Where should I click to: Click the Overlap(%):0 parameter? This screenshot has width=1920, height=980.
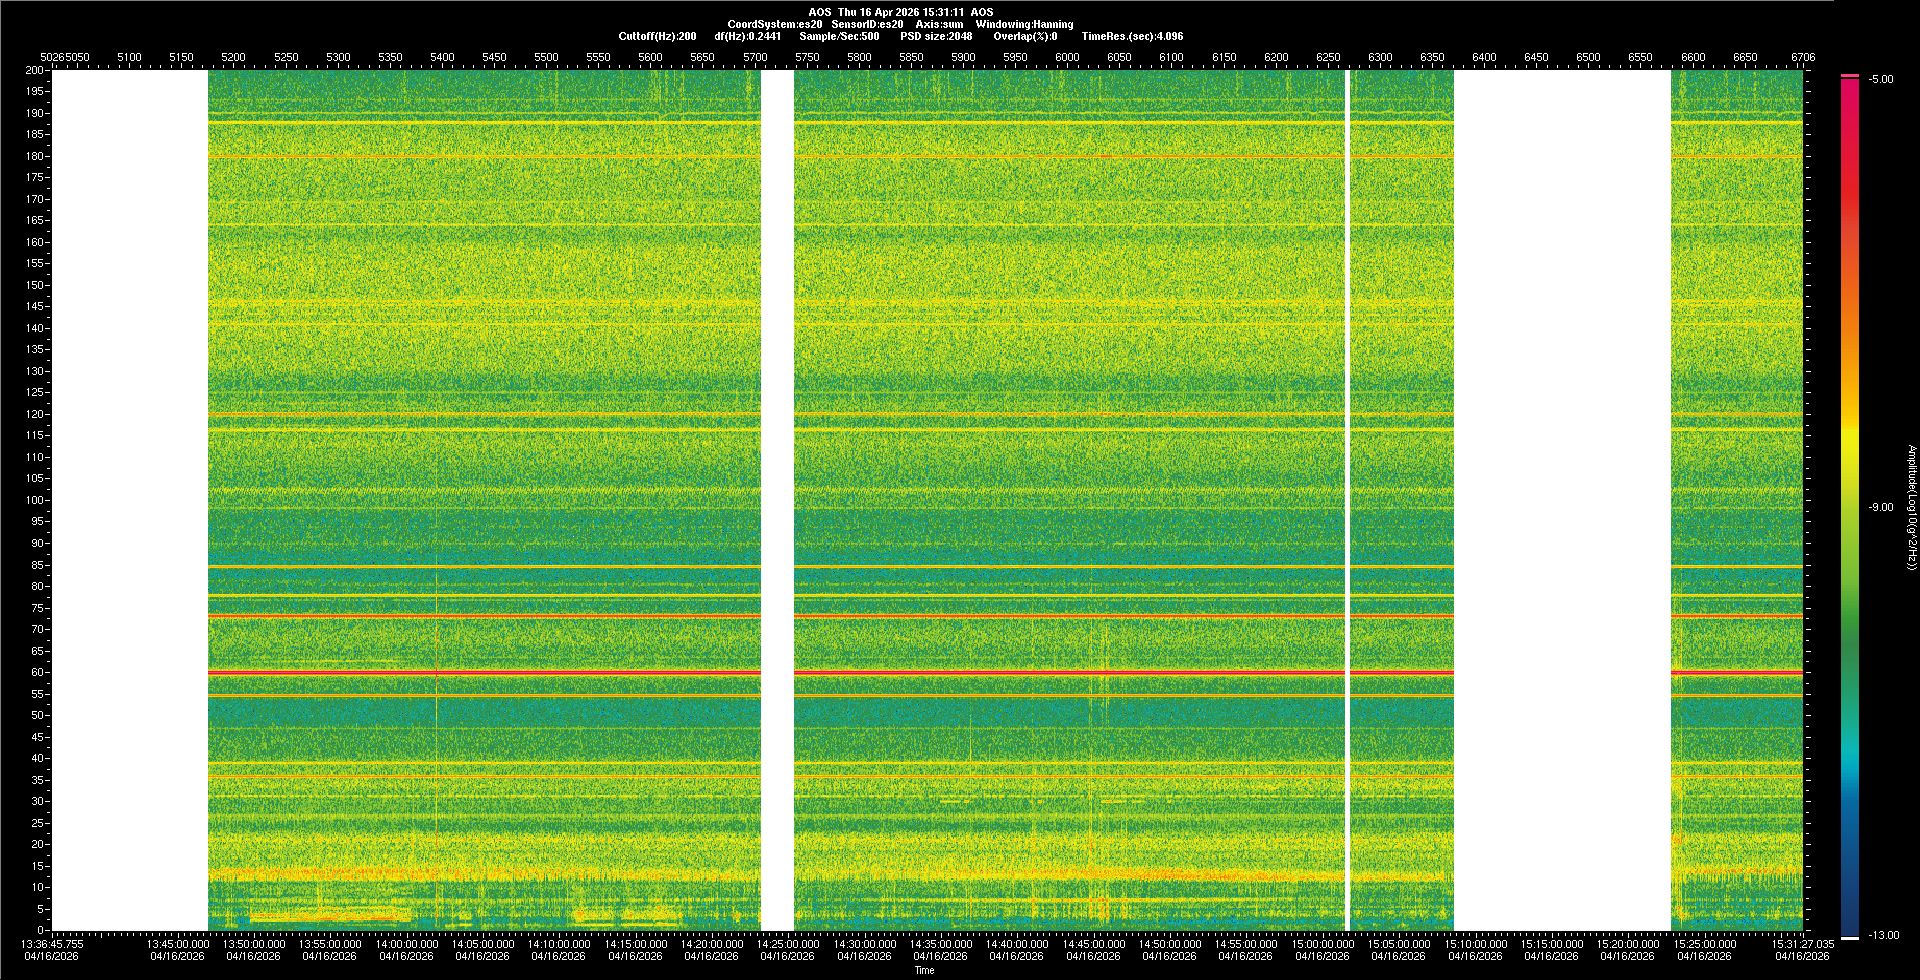click(1025, 36)
